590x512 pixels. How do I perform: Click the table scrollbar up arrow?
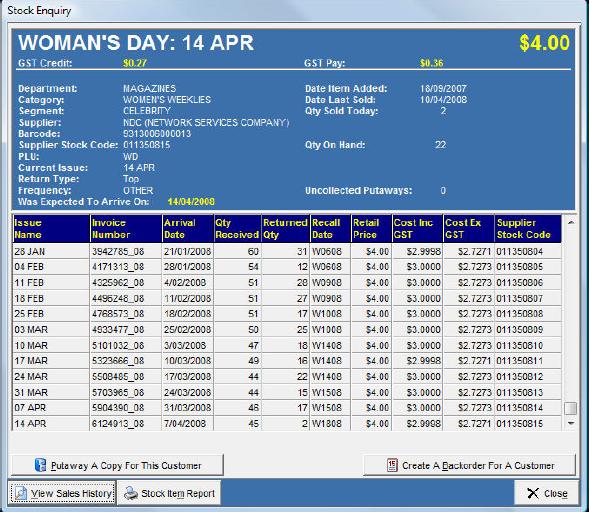pos(571,223)
